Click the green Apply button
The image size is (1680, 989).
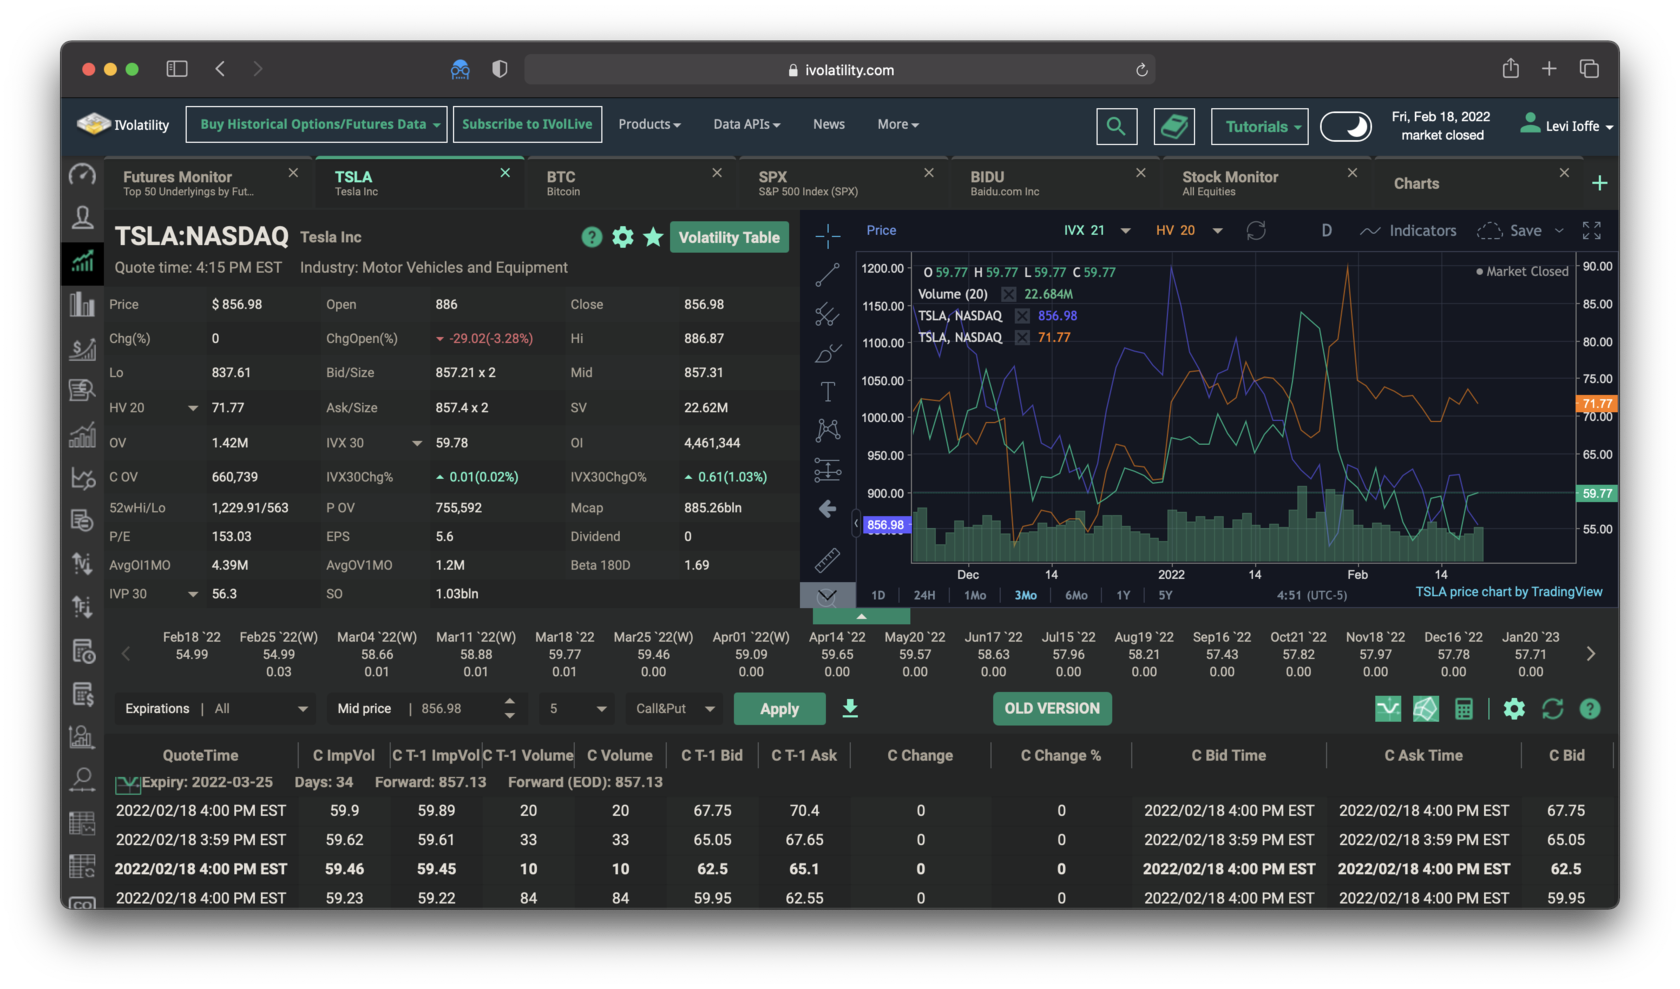coord(779,709)
